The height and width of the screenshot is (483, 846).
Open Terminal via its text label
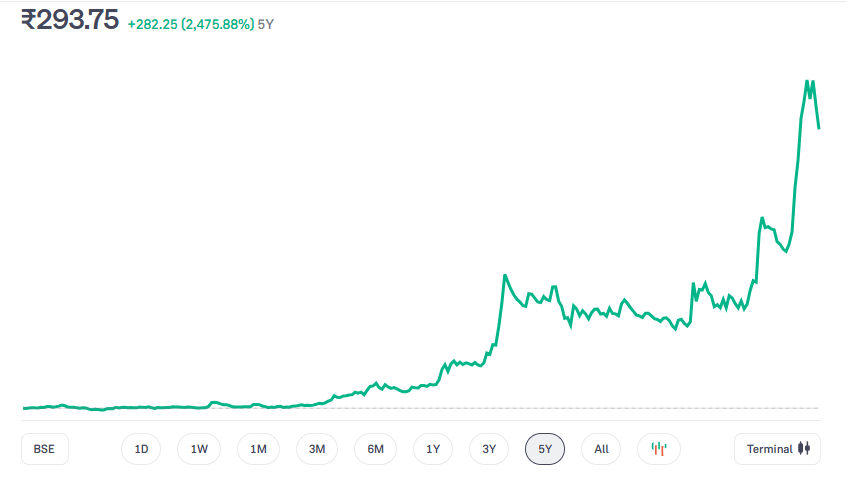point(769,449)
